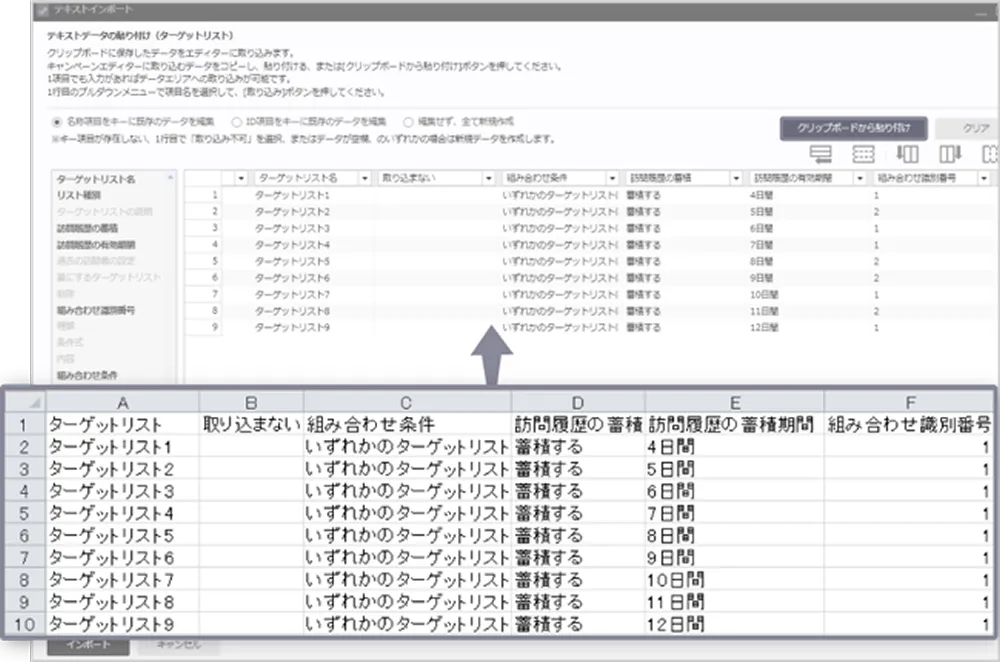Click the ターゲットリスト5 cell in grid row 5
Image resolution: width=1000 pixels, height=662 pixels.
[292, 261]
